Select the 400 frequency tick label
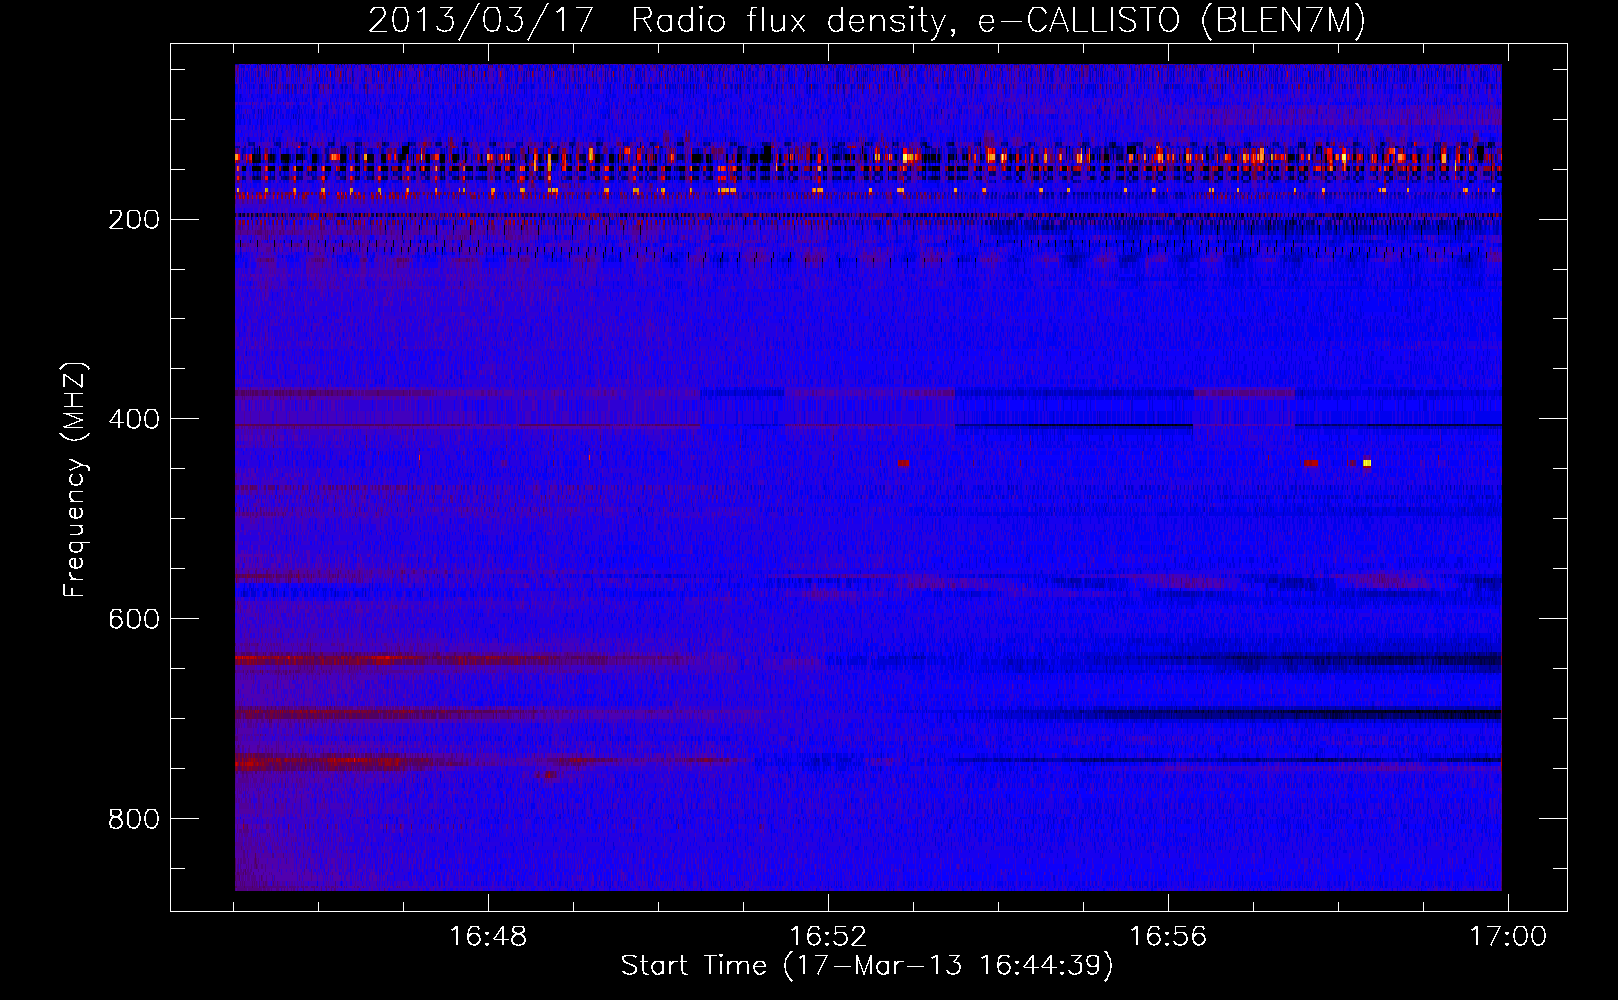The width and height of the screenshot is (1618, 1000). (133, 419)
